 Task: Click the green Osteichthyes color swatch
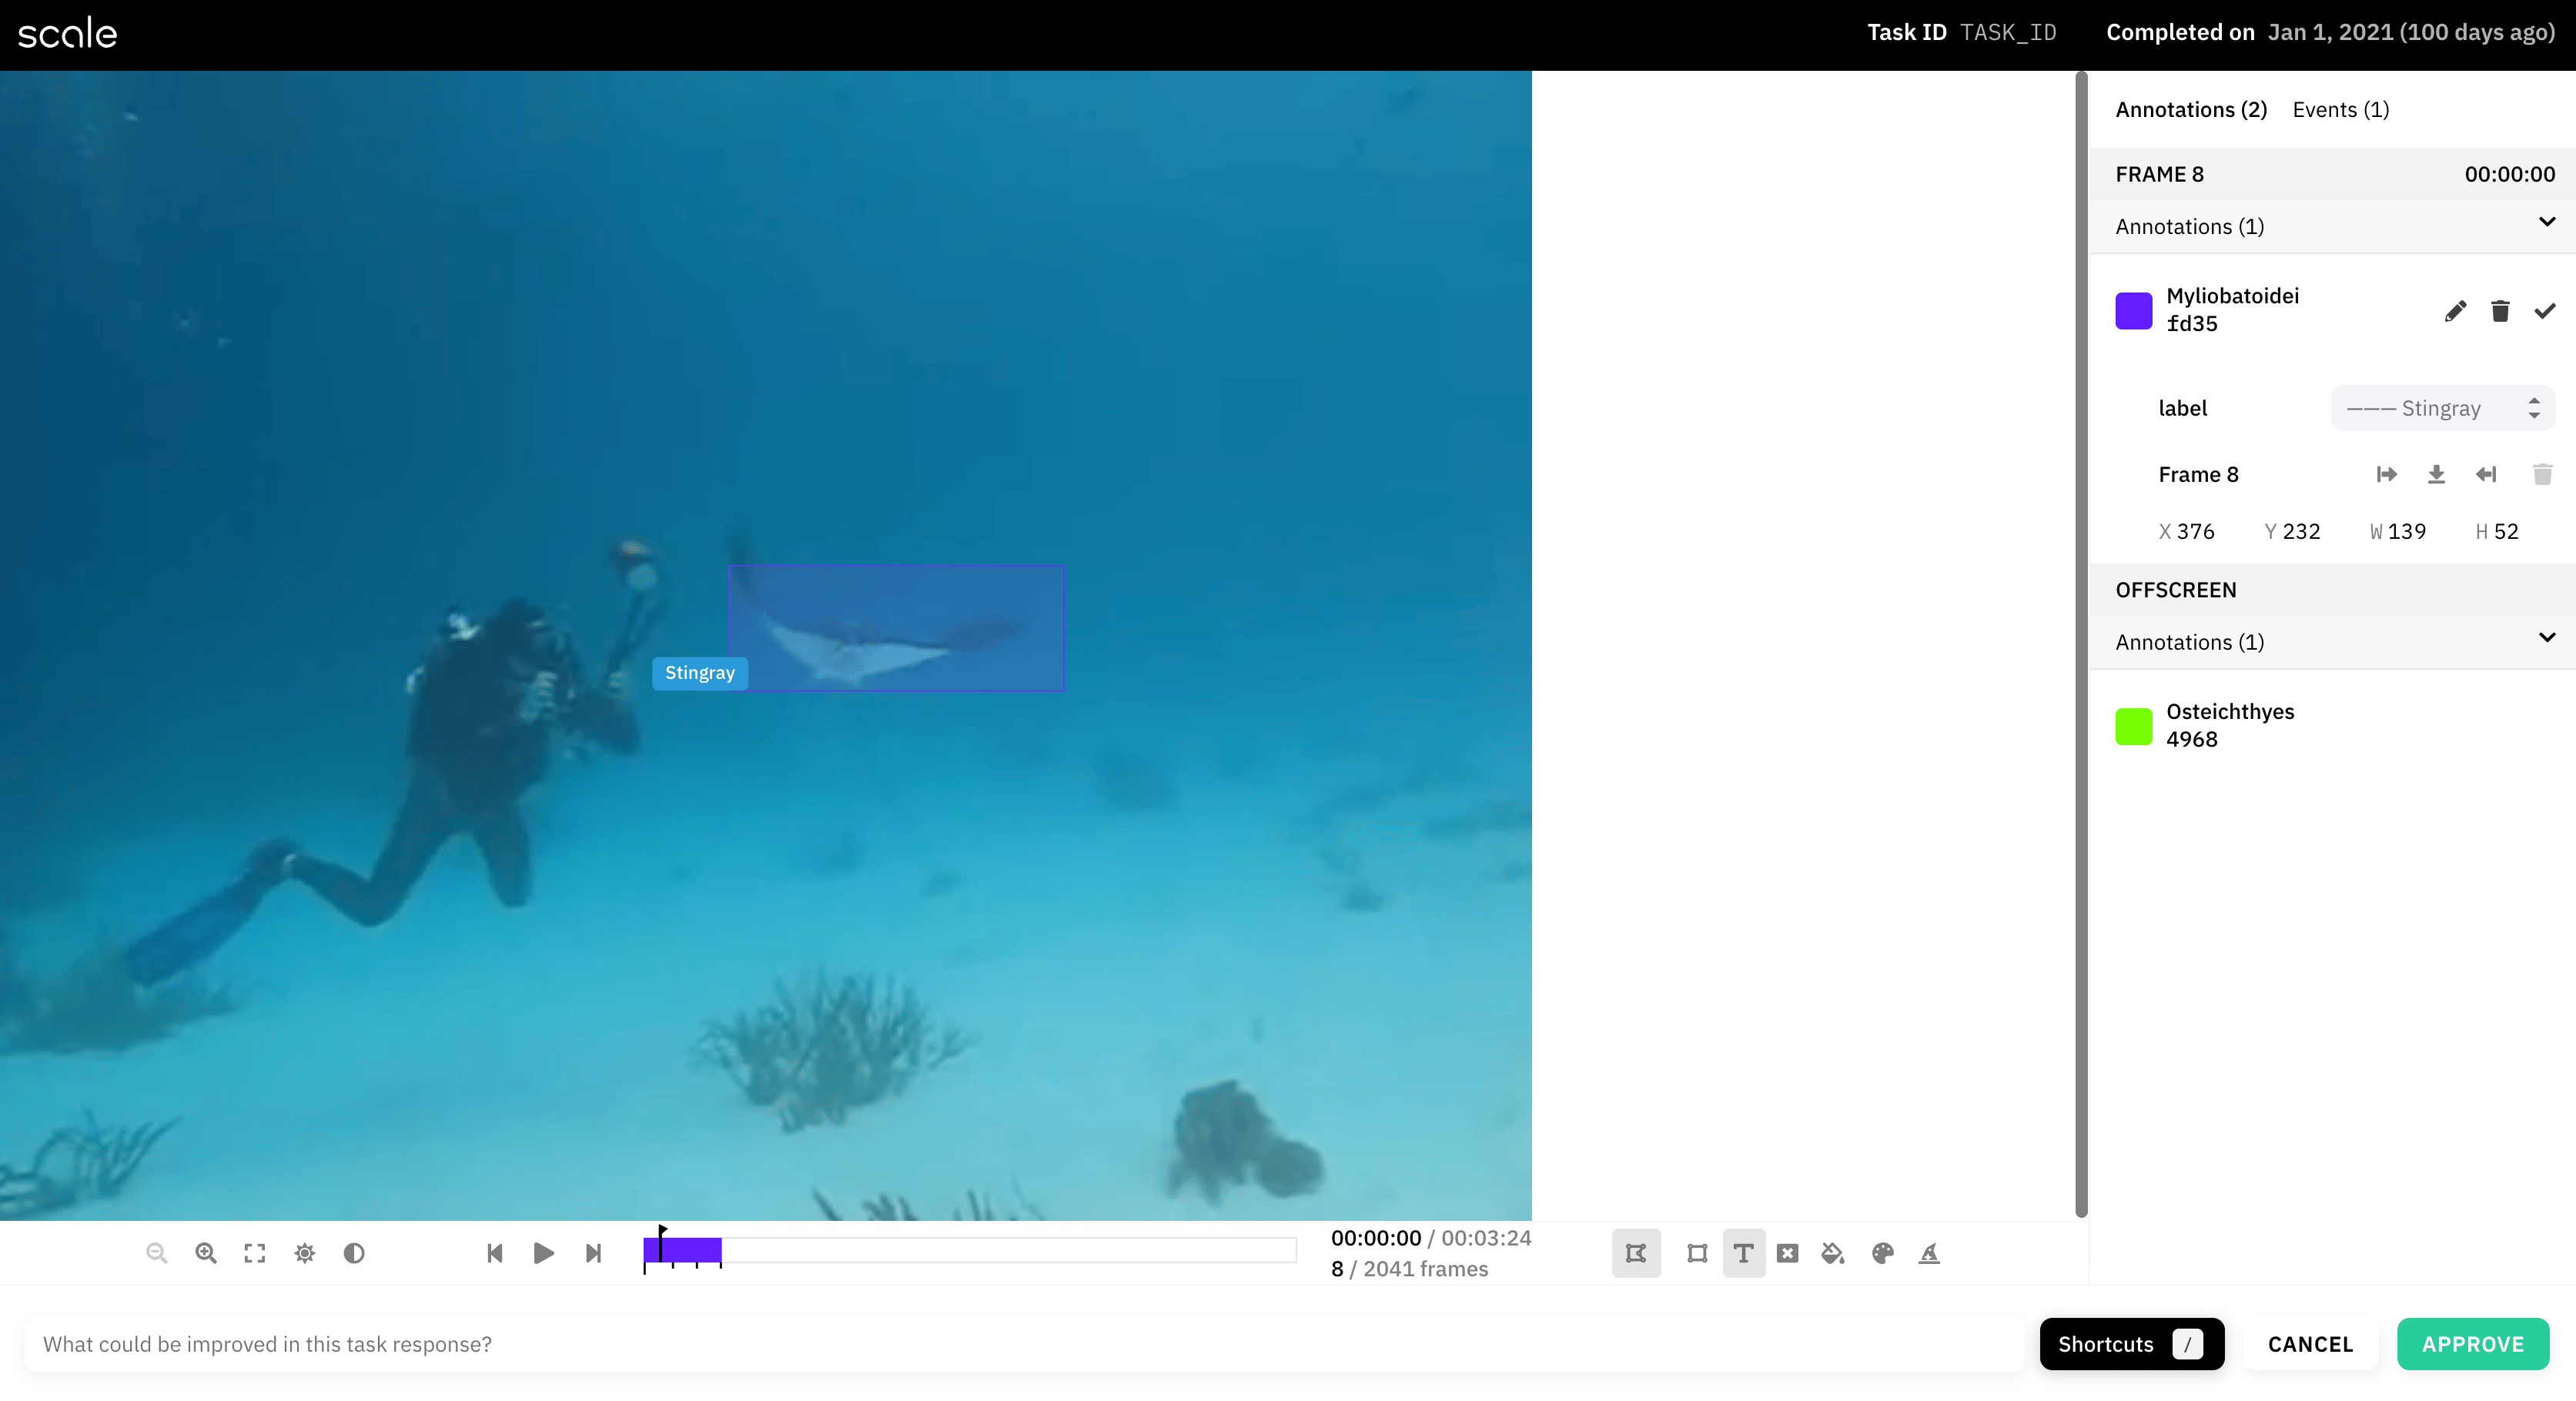[x=2134, y=727]
